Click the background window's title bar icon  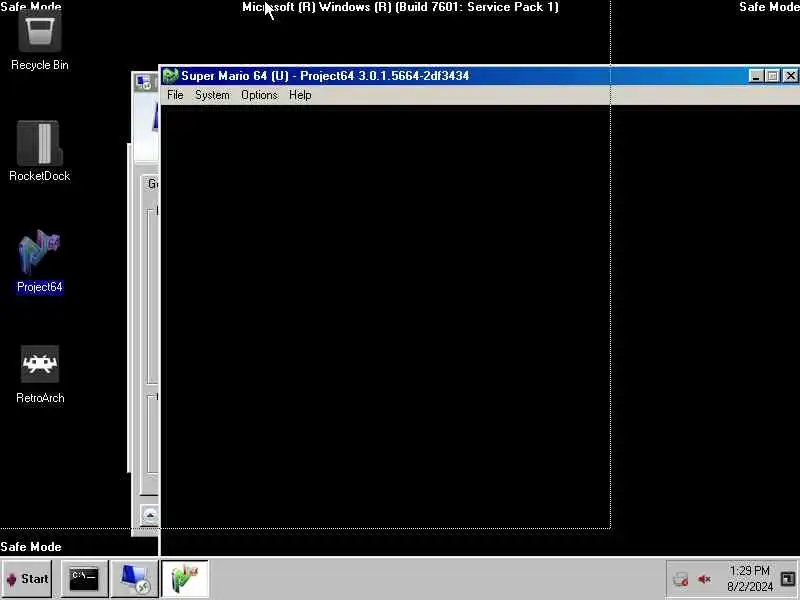point(144,82)
